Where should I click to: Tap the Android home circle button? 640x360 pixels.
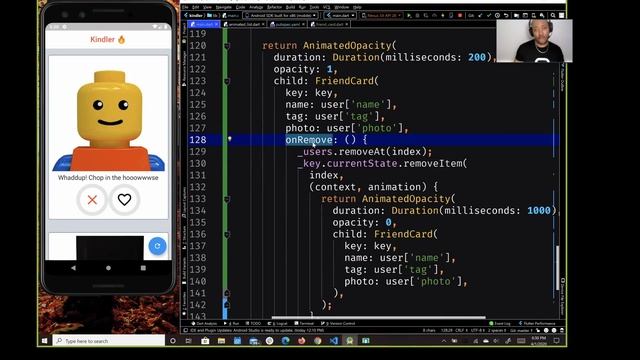108,268
